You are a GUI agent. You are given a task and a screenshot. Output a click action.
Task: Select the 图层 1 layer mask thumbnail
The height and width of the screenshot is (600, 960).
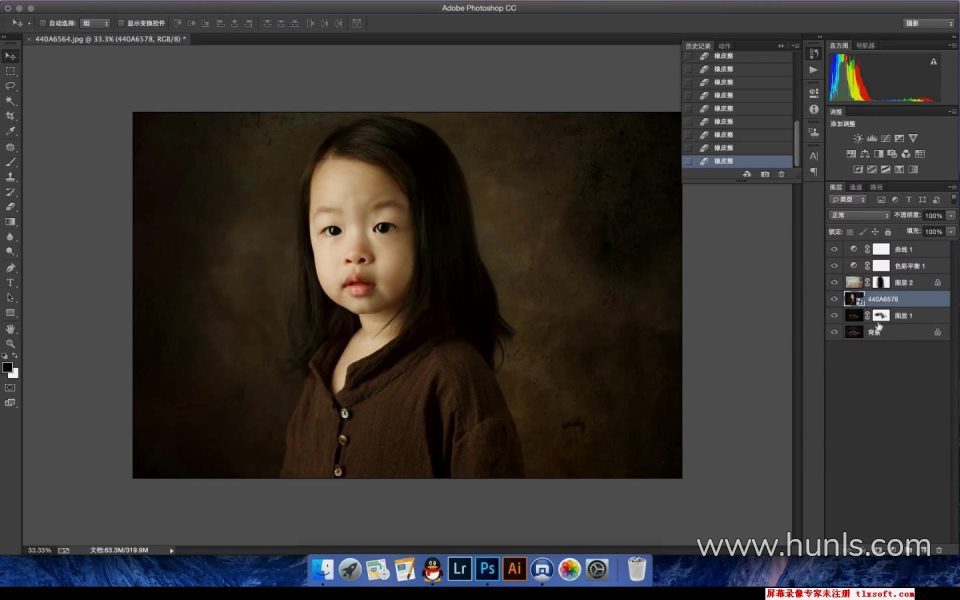tap(881, 315)
